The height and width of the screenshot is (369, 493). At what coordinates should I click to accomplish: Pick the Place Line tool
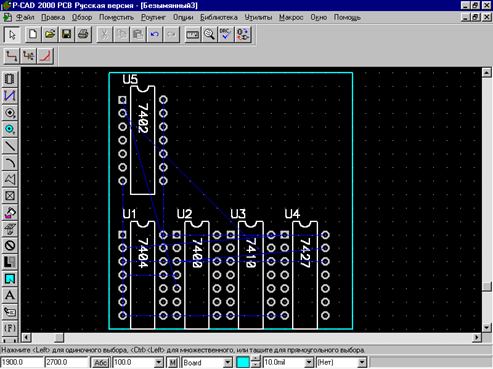coord(10,146)
